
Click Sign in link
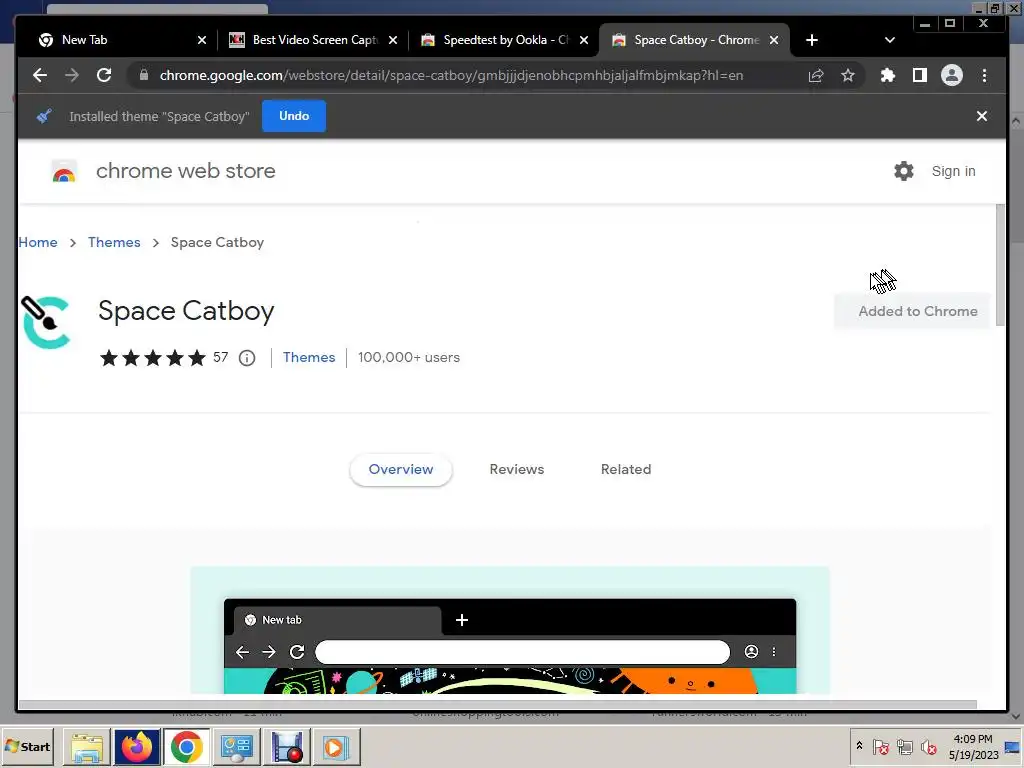point(953,171)
